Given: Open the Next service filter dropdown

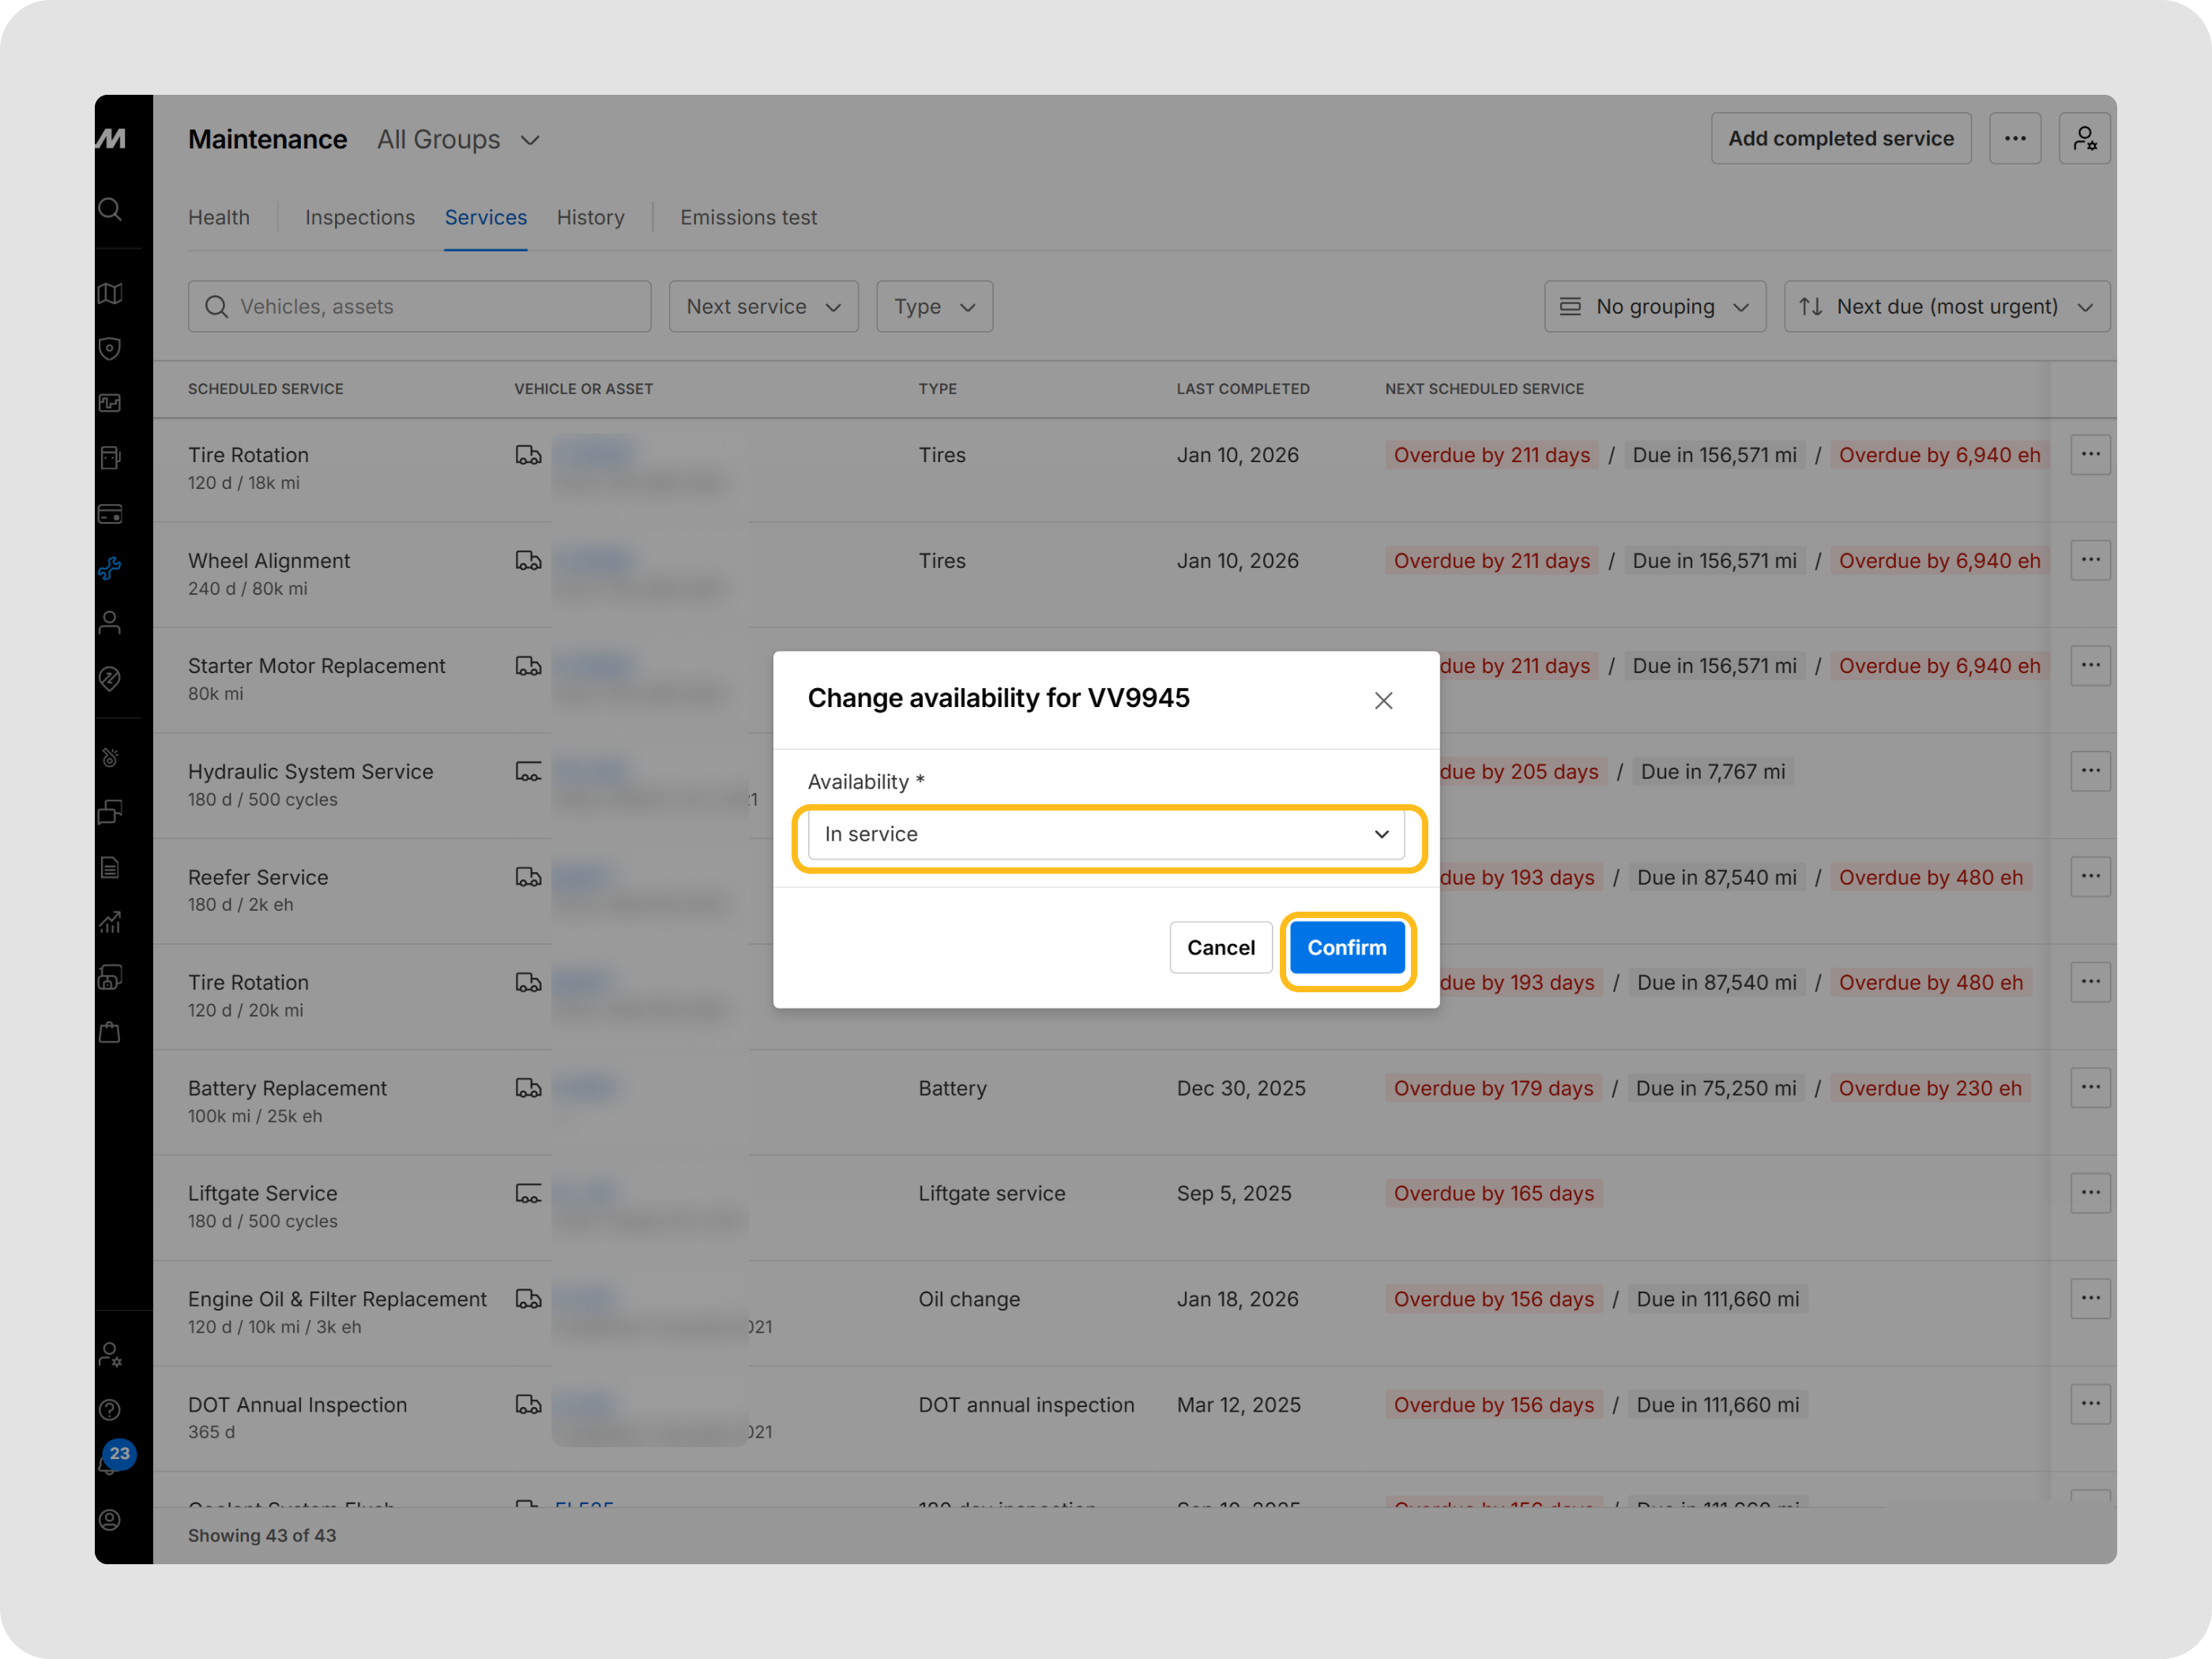Looking at the screenshot, I should pyautogui.click(x=763, y=306).
